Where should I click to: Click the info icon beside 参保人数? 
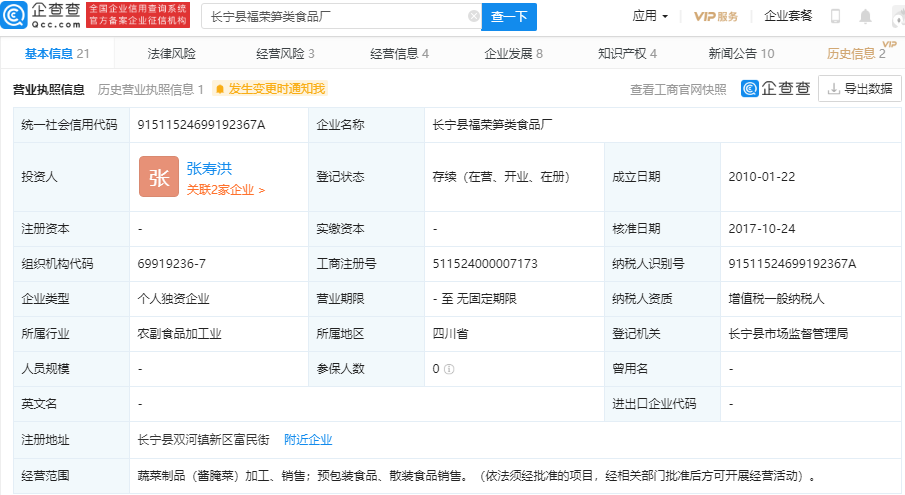click(x=450, y=369)
